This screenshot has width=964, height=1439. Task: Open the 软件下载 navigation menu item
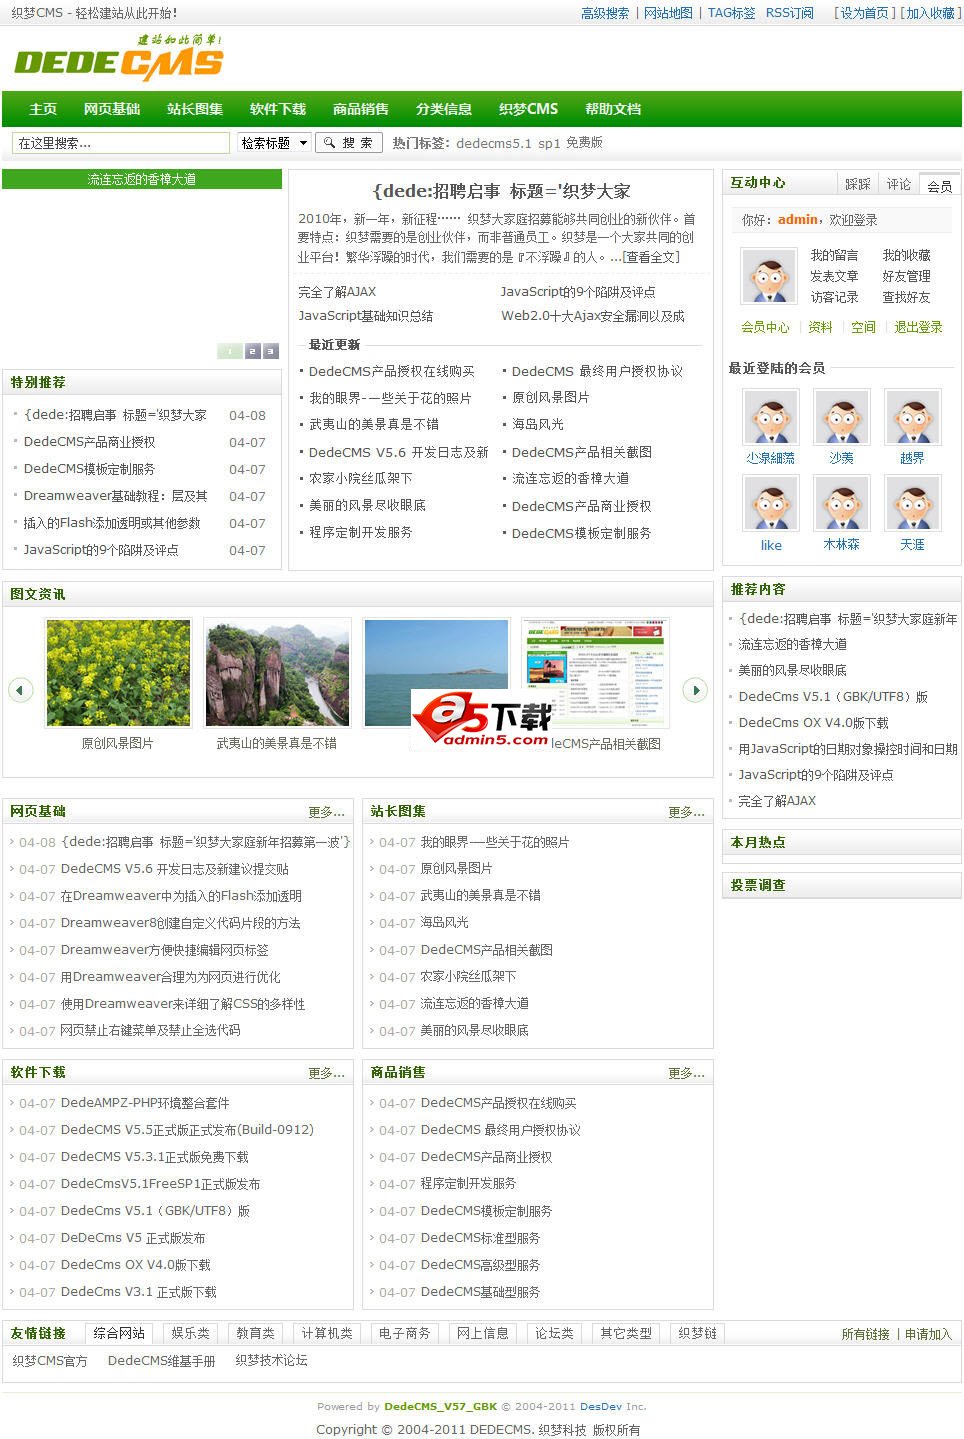click(x=278, y=109)
